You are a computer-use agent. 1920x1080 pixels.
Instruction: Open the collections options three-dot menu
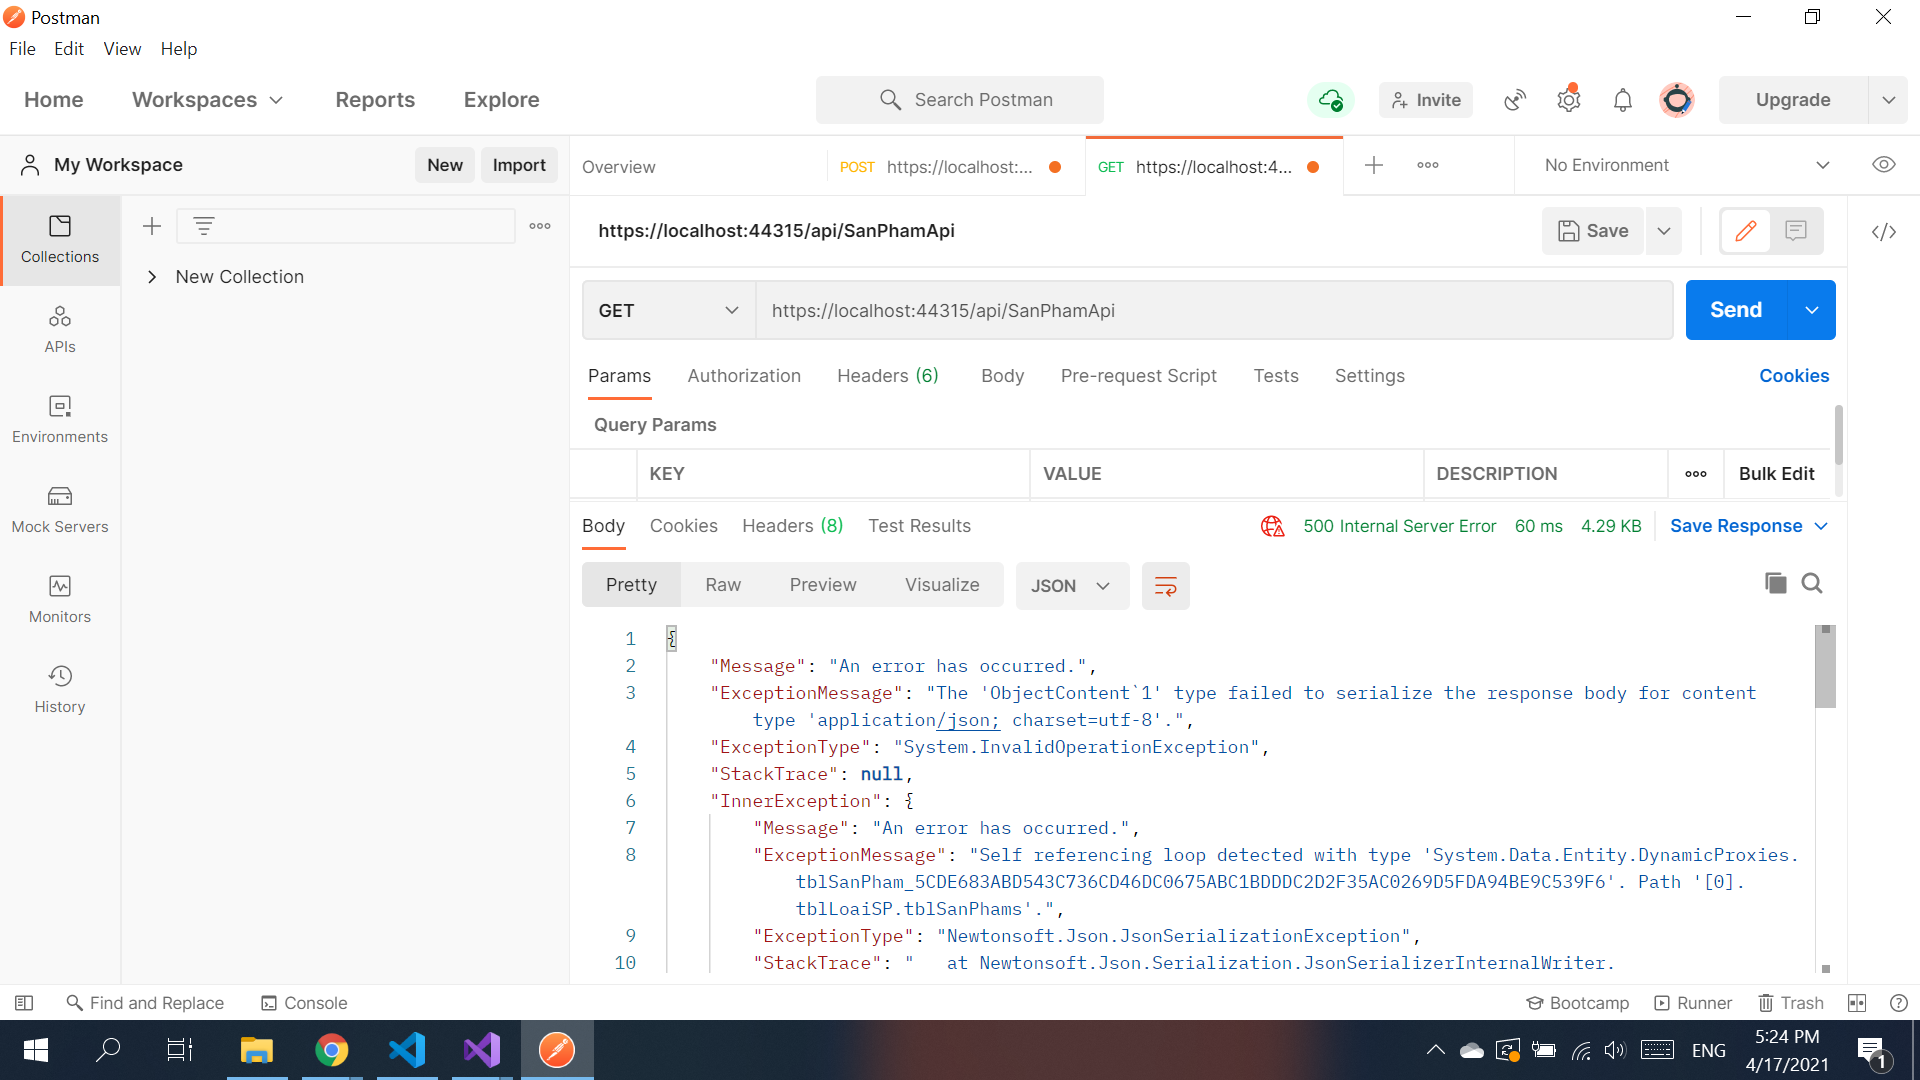(540, 226)
